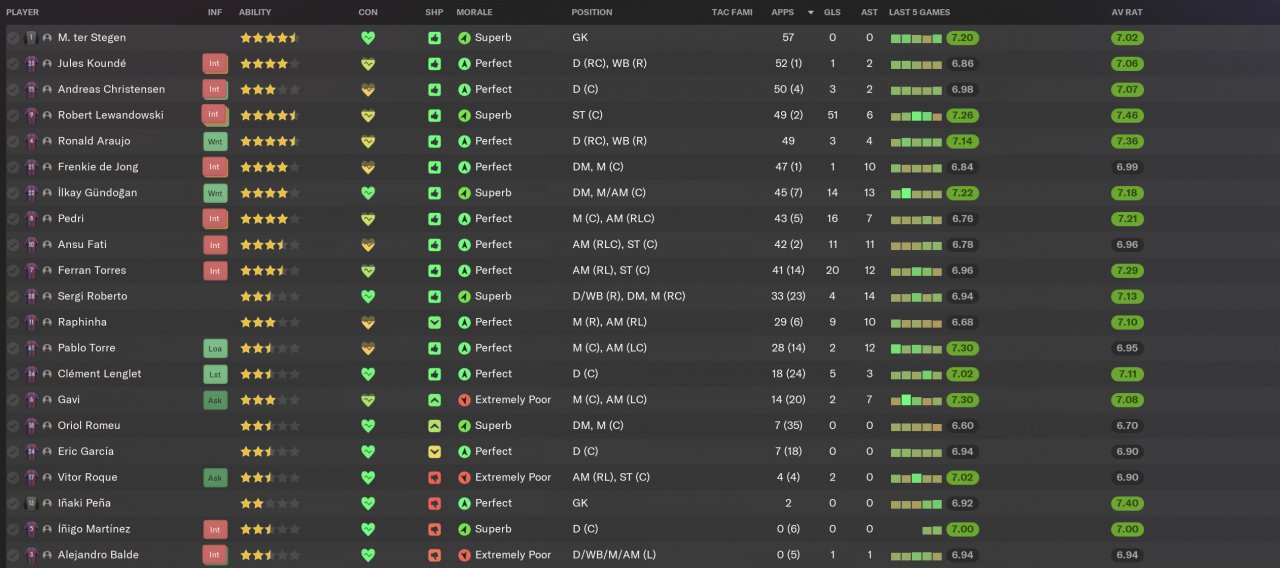Click the Int badge beside Jules Koundé
This screenshot has width=1280, height=568.
coord(215,63)
